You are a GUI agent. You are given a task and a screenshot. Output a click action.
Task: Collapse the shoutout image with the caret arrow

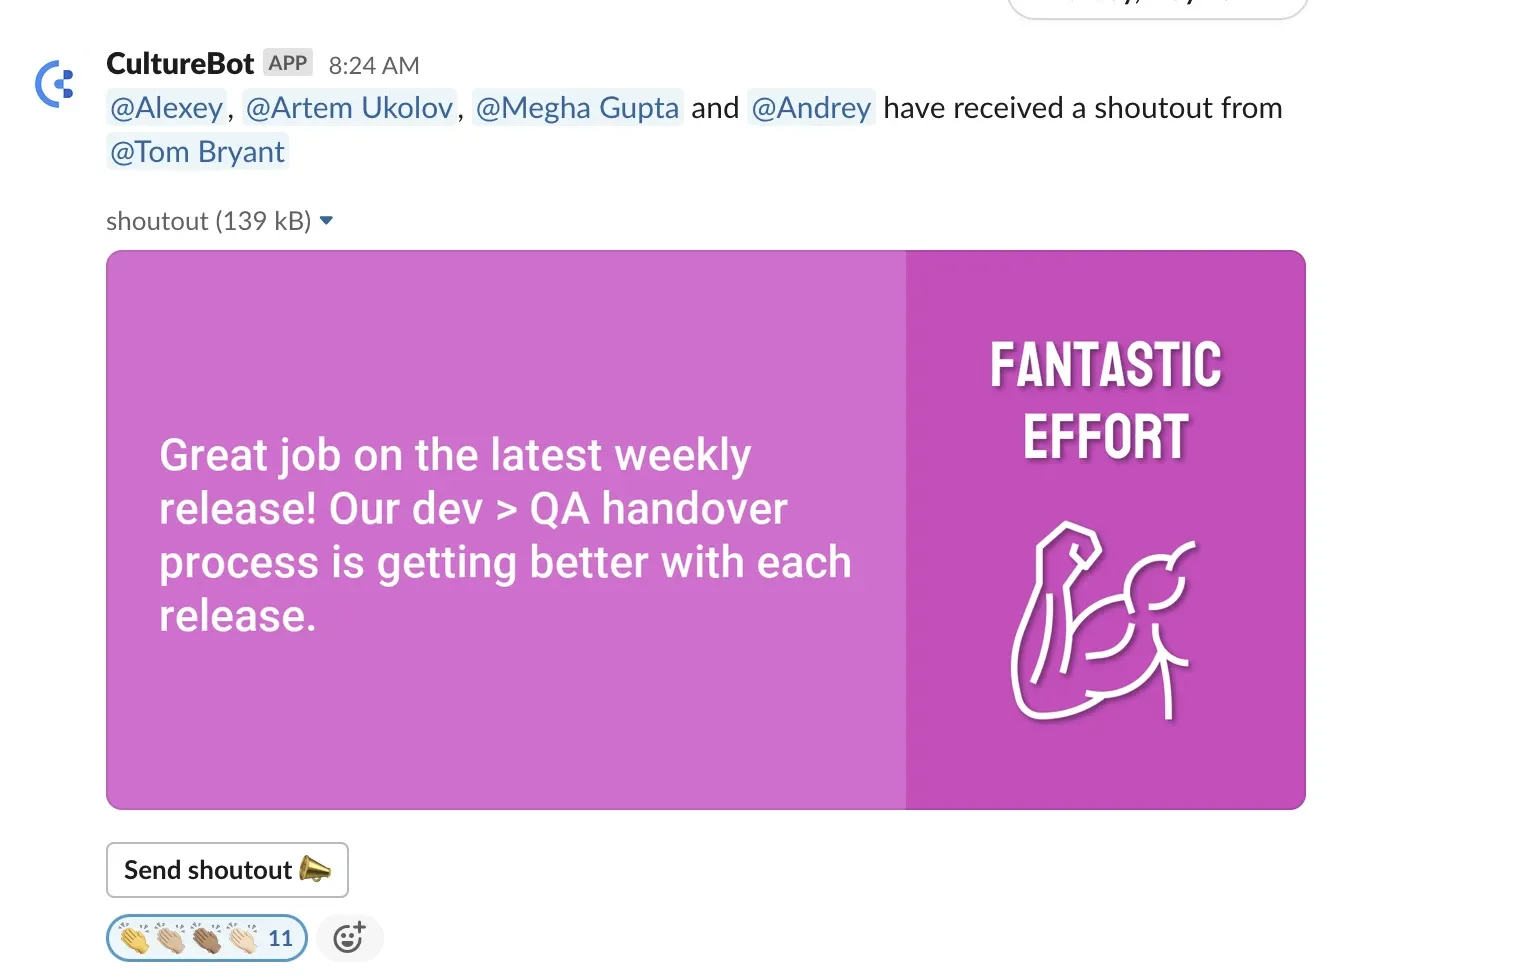tap(326, 221)
